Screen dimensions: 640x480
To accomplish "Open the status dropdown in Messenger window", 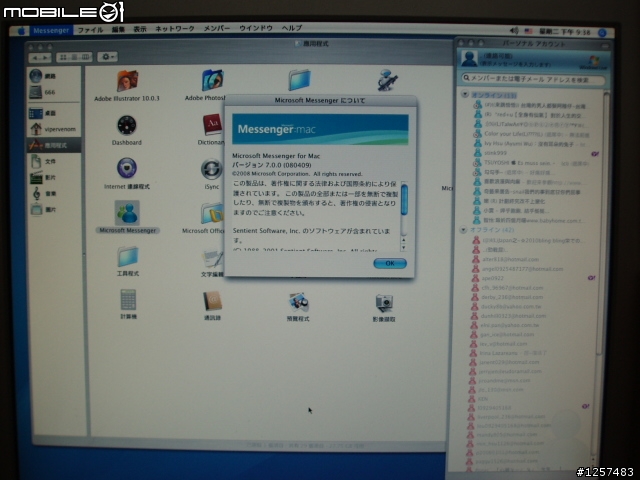I will (498, 56).
